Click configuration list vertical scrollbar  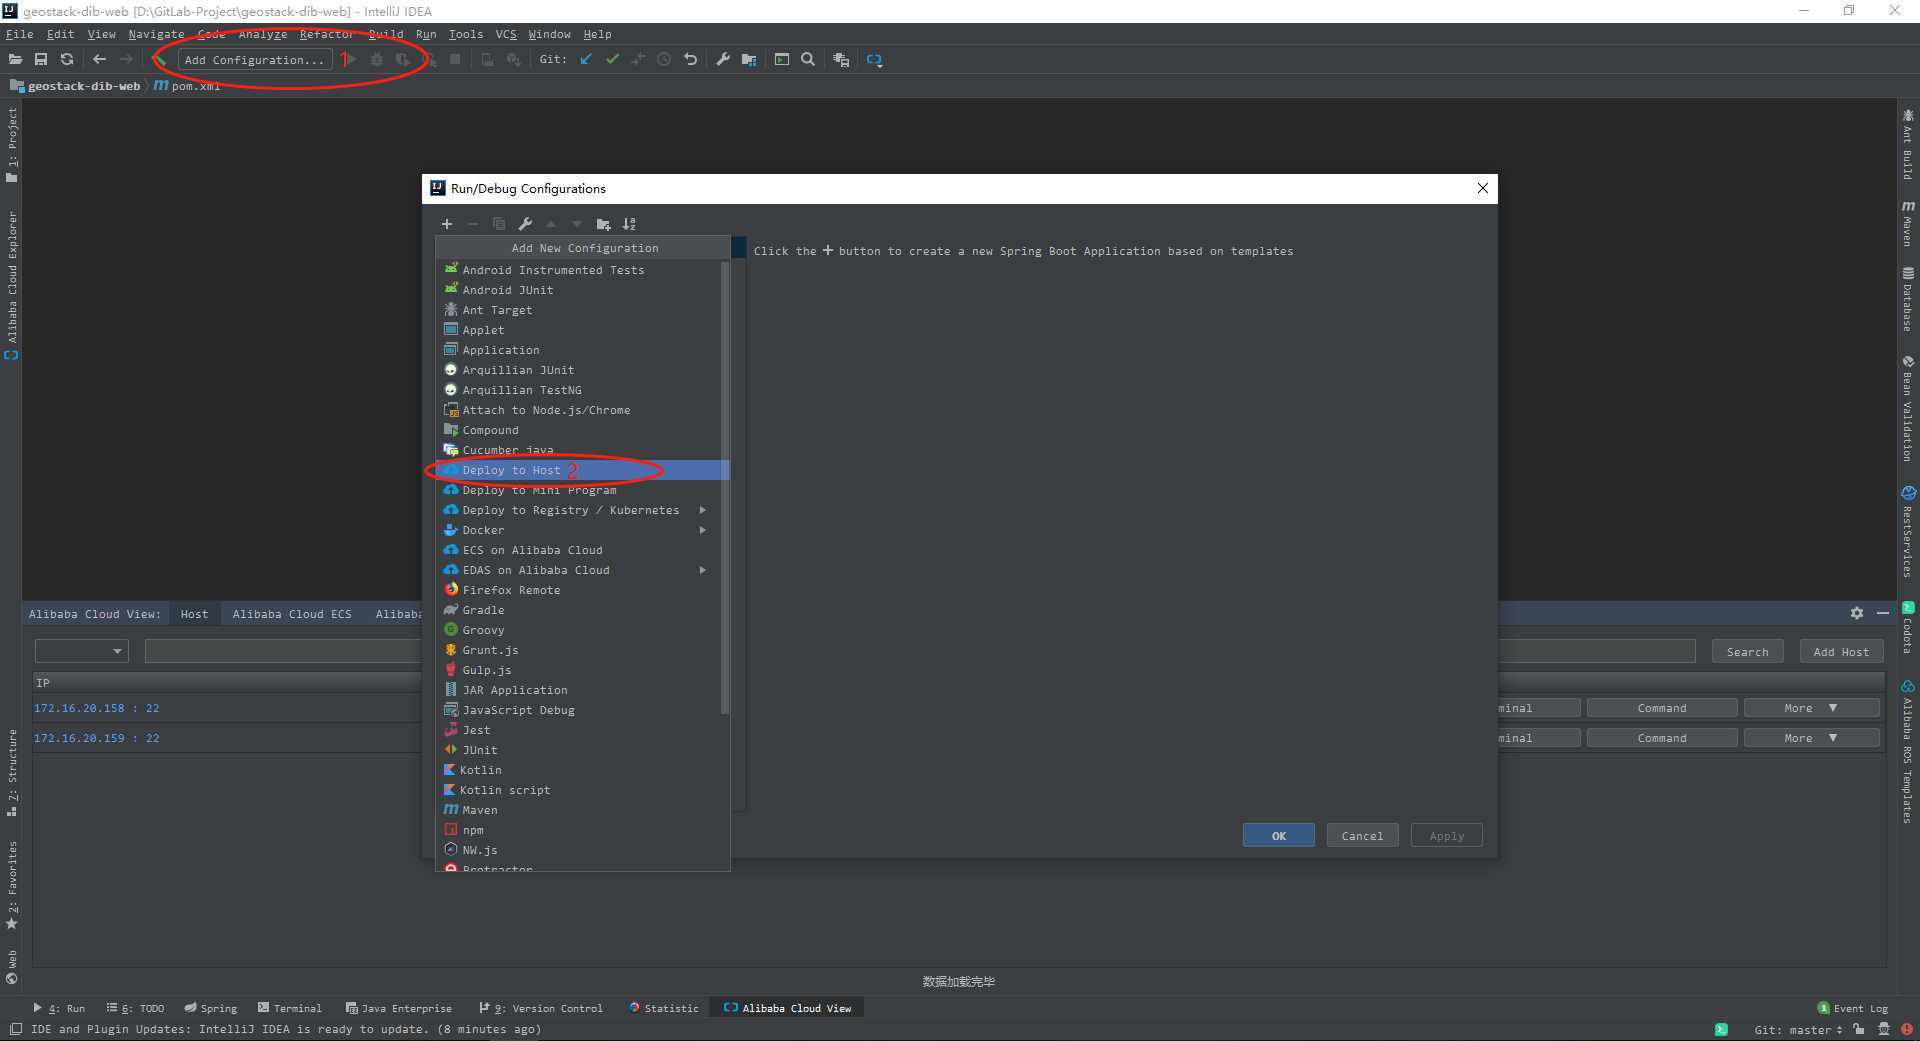pos(725,488)
